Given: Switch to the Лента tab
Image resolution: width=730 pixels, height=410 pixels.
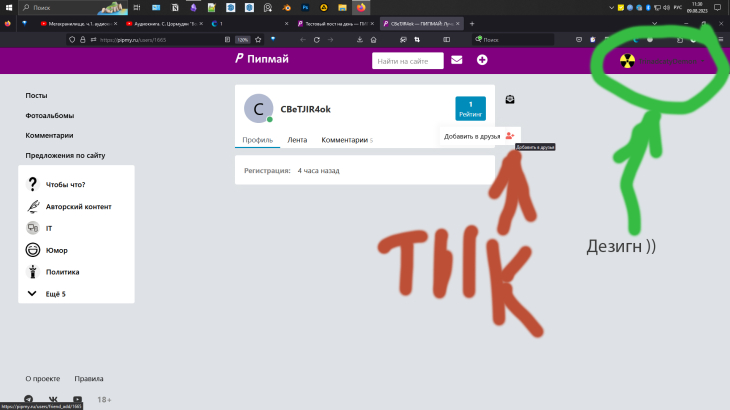Looking at the screenshot, I should (x=297, y=140).
